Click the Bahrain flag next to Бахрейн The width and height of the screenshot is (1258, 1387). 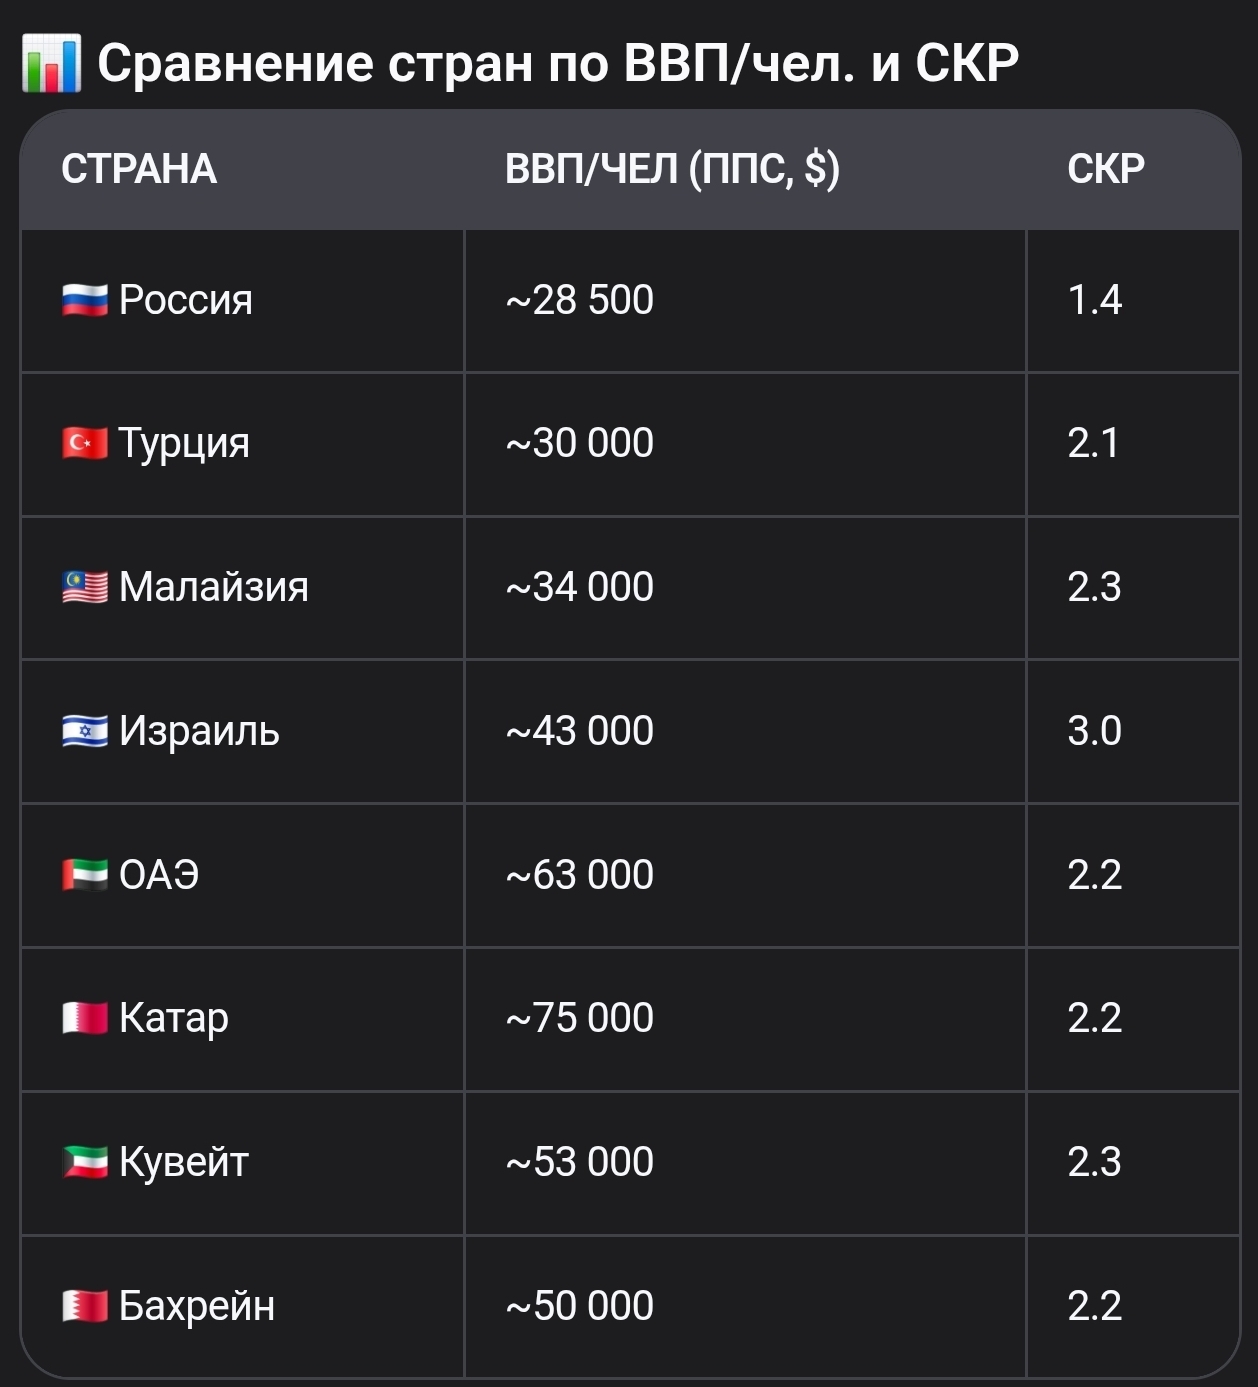click(85, 1306)
